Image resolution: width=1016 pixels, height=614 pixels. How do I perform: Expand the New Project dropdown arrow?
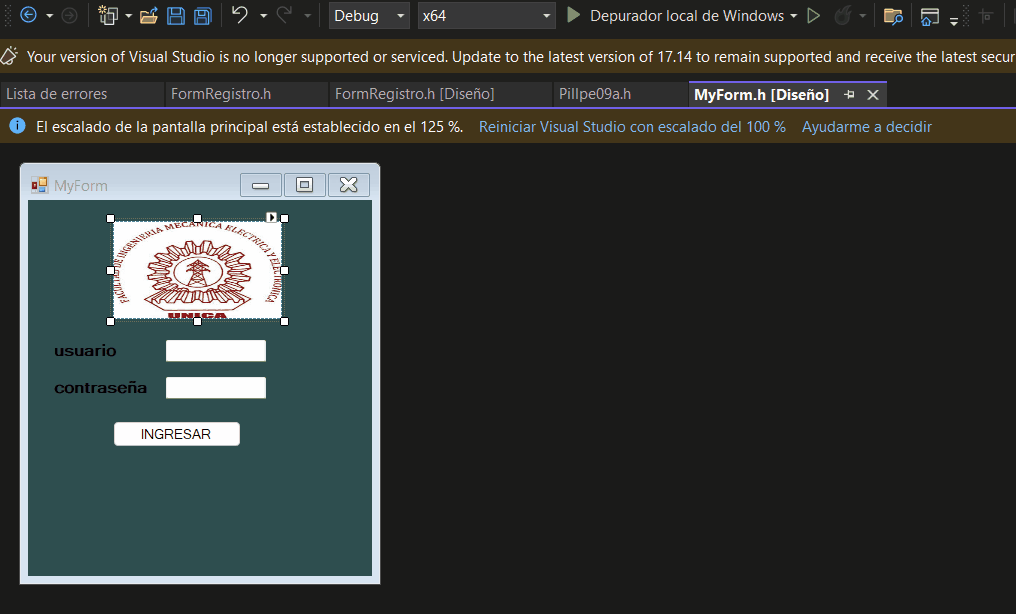pos(128,16)
